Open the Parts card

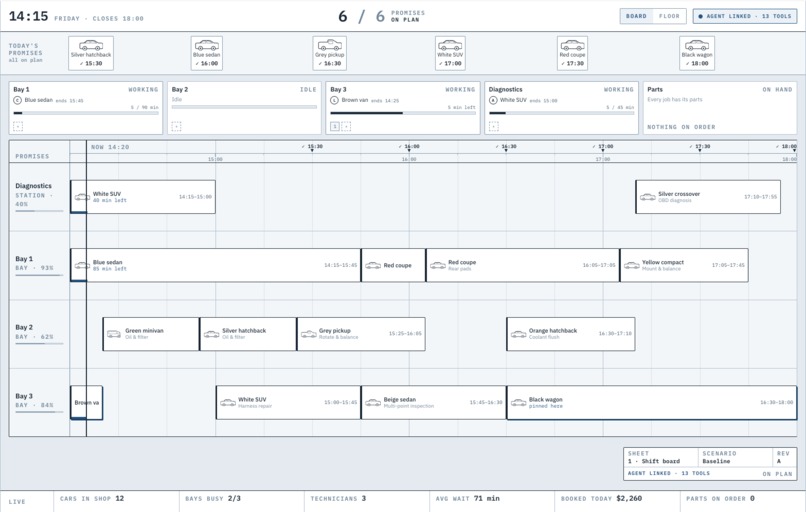click(720, 108)
